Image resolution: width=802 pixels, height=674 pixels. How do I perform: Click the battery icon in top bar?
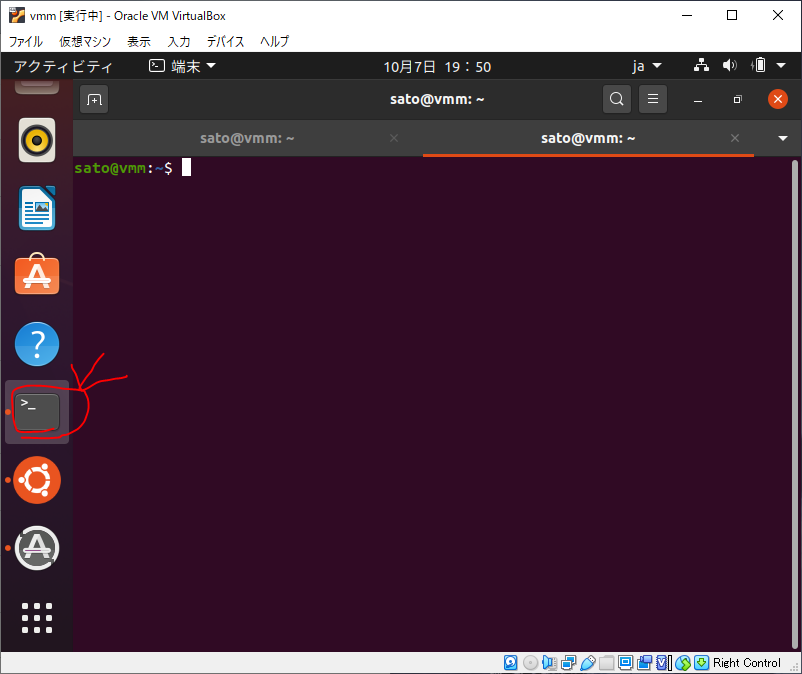pyautogui.click(x=759, y=65)
